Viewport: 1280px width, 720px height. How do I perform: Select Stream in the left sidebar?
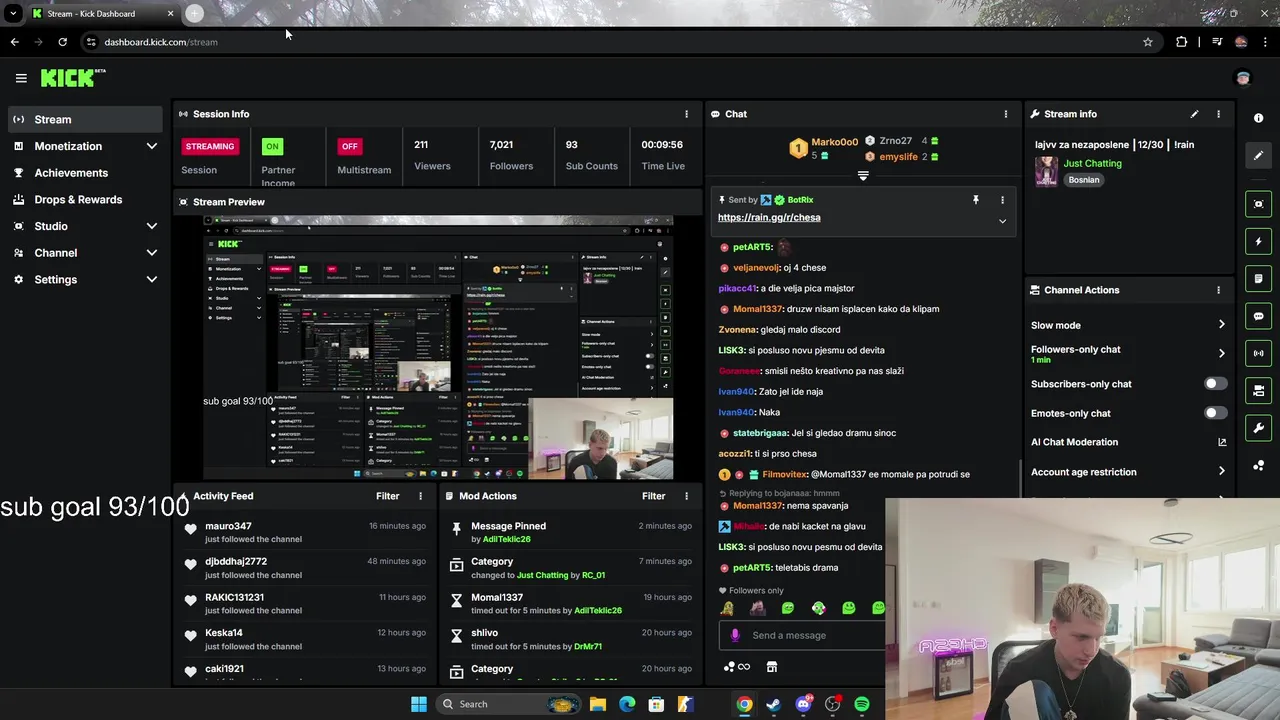click(85, 119)
